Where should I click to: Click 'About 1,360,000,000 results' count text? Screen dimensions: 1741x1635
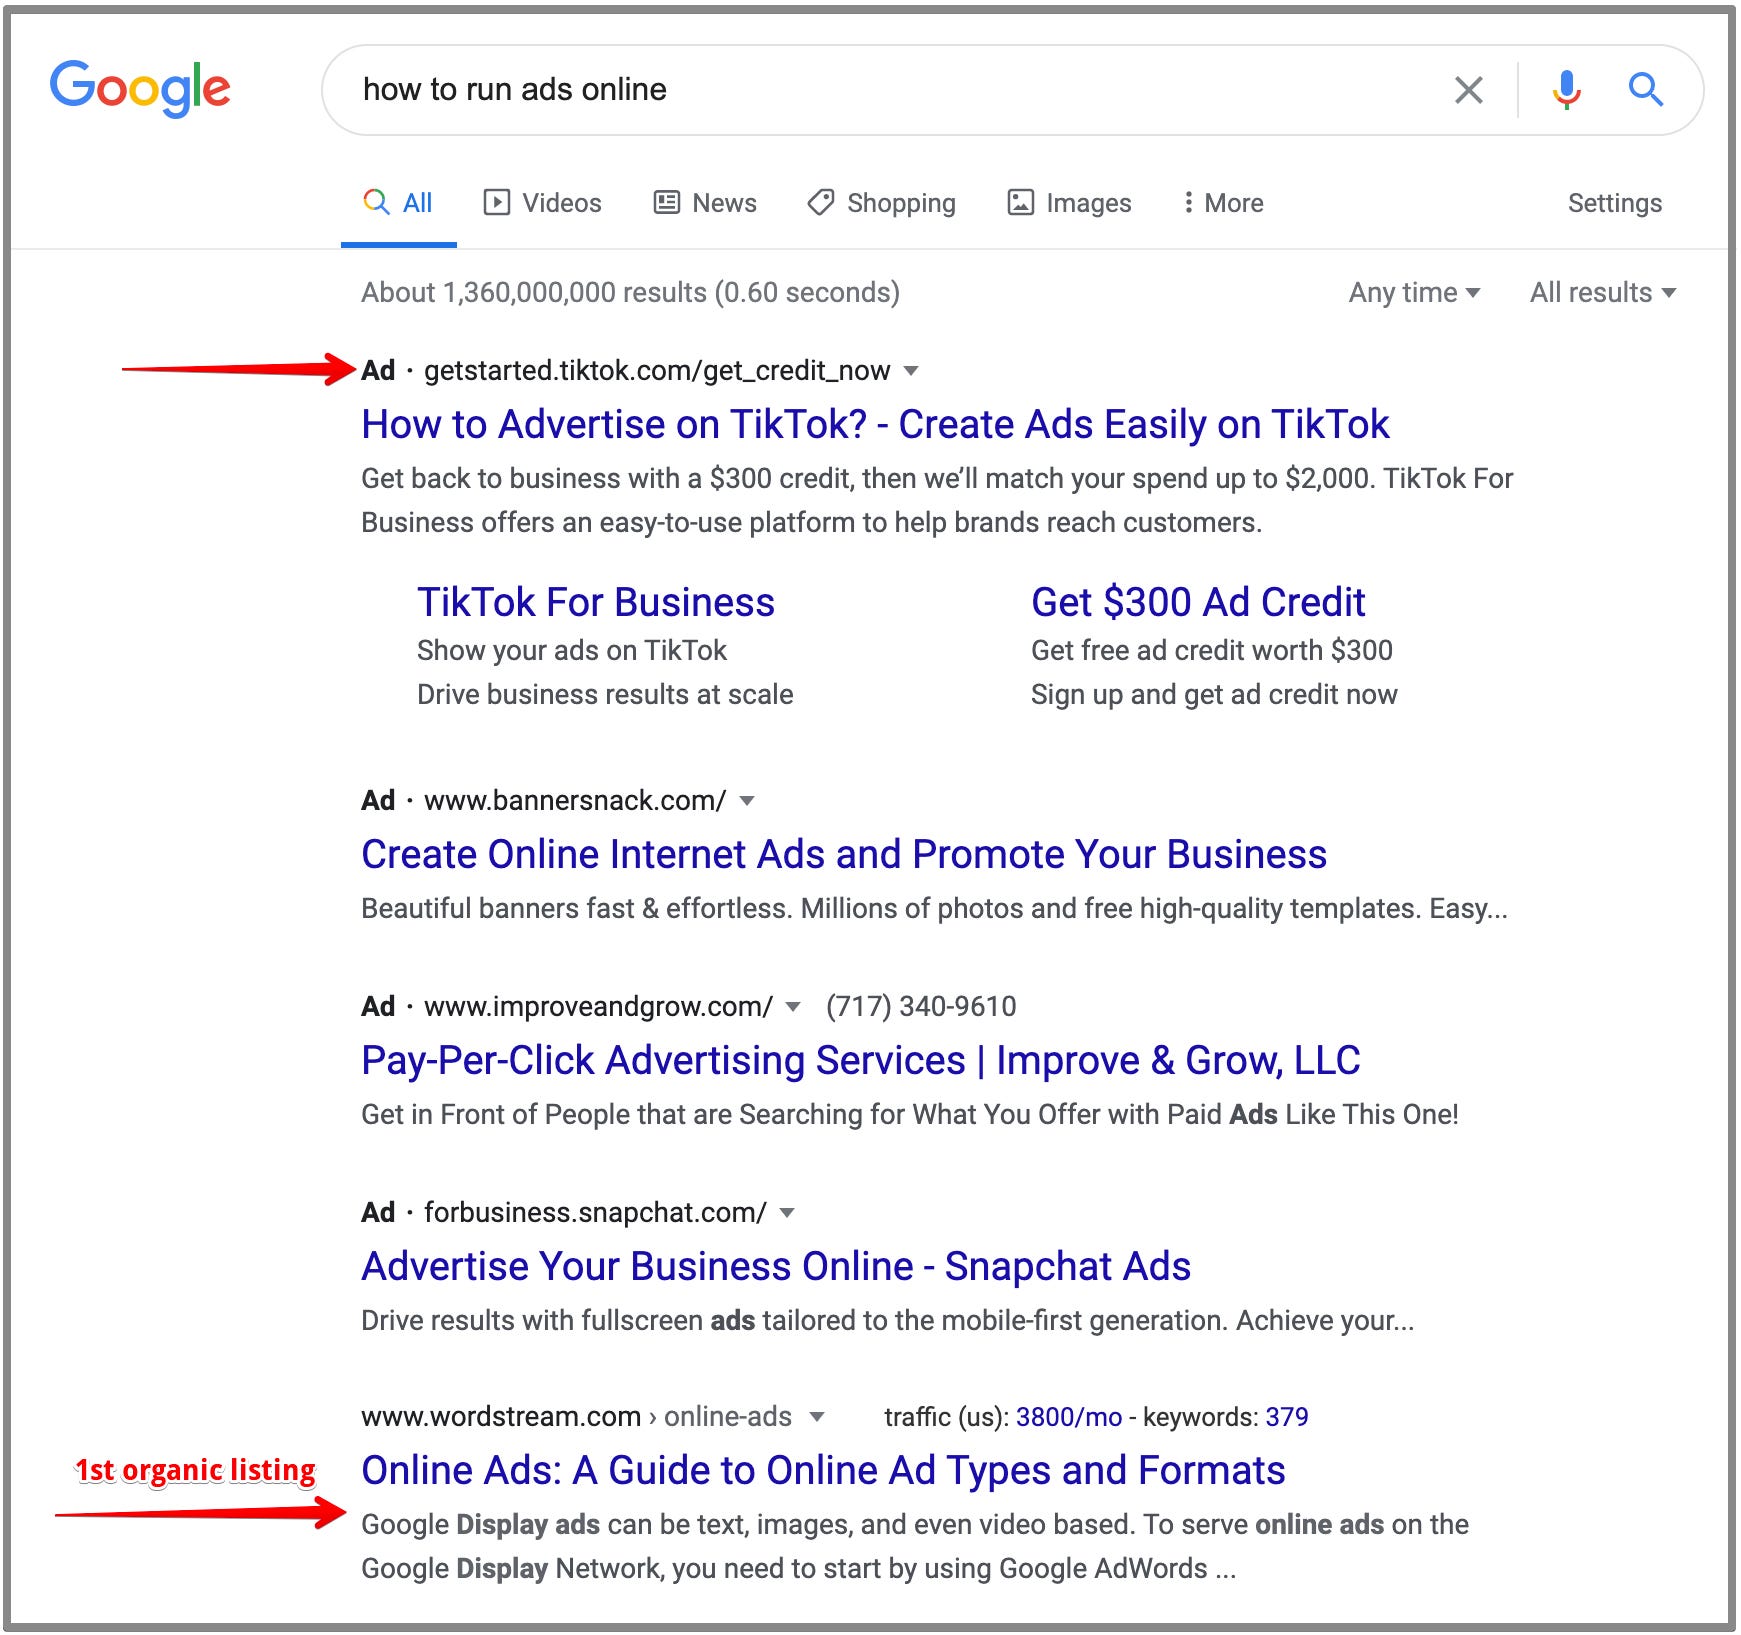(x=630, y=292)
